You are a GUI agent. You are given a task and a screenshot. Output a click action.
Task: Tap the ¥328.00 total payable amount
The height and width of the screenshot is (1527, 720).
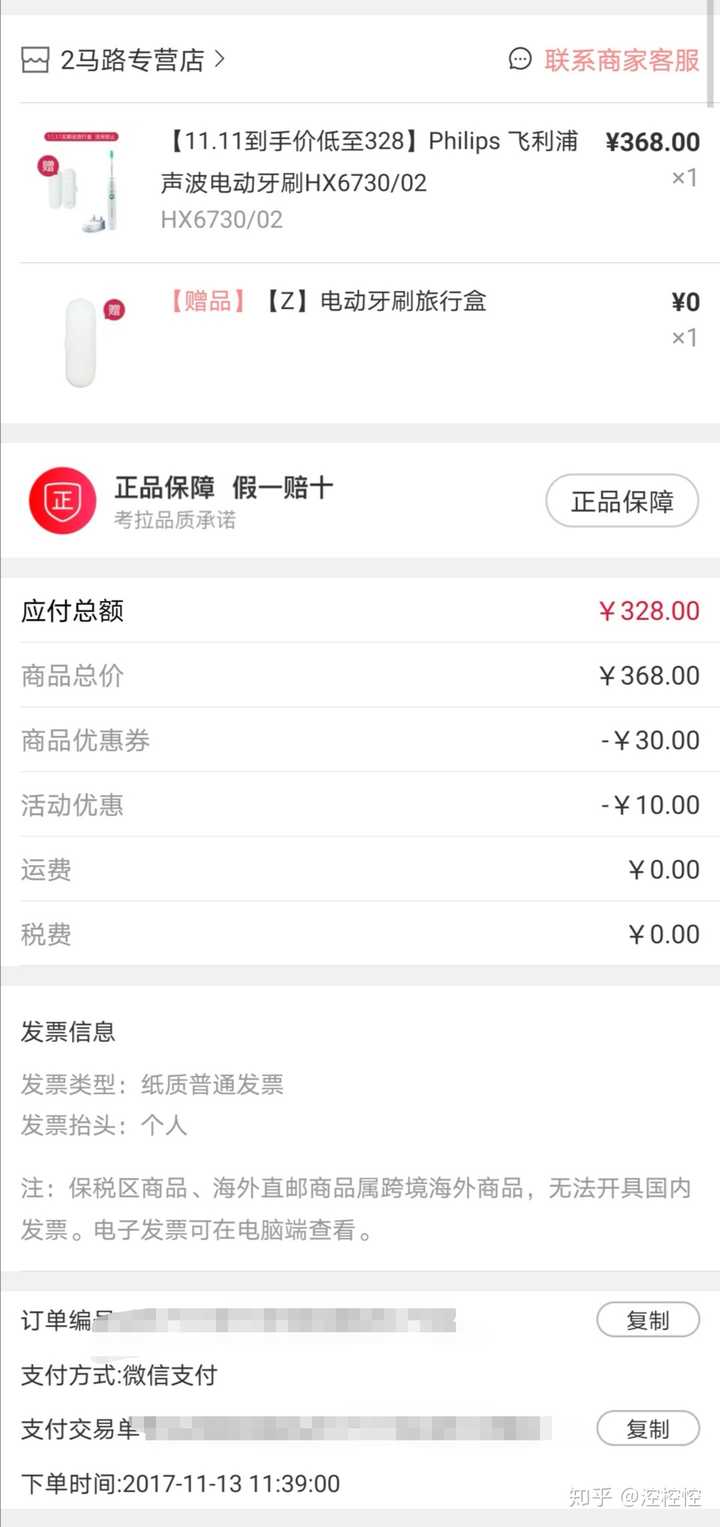649,611
